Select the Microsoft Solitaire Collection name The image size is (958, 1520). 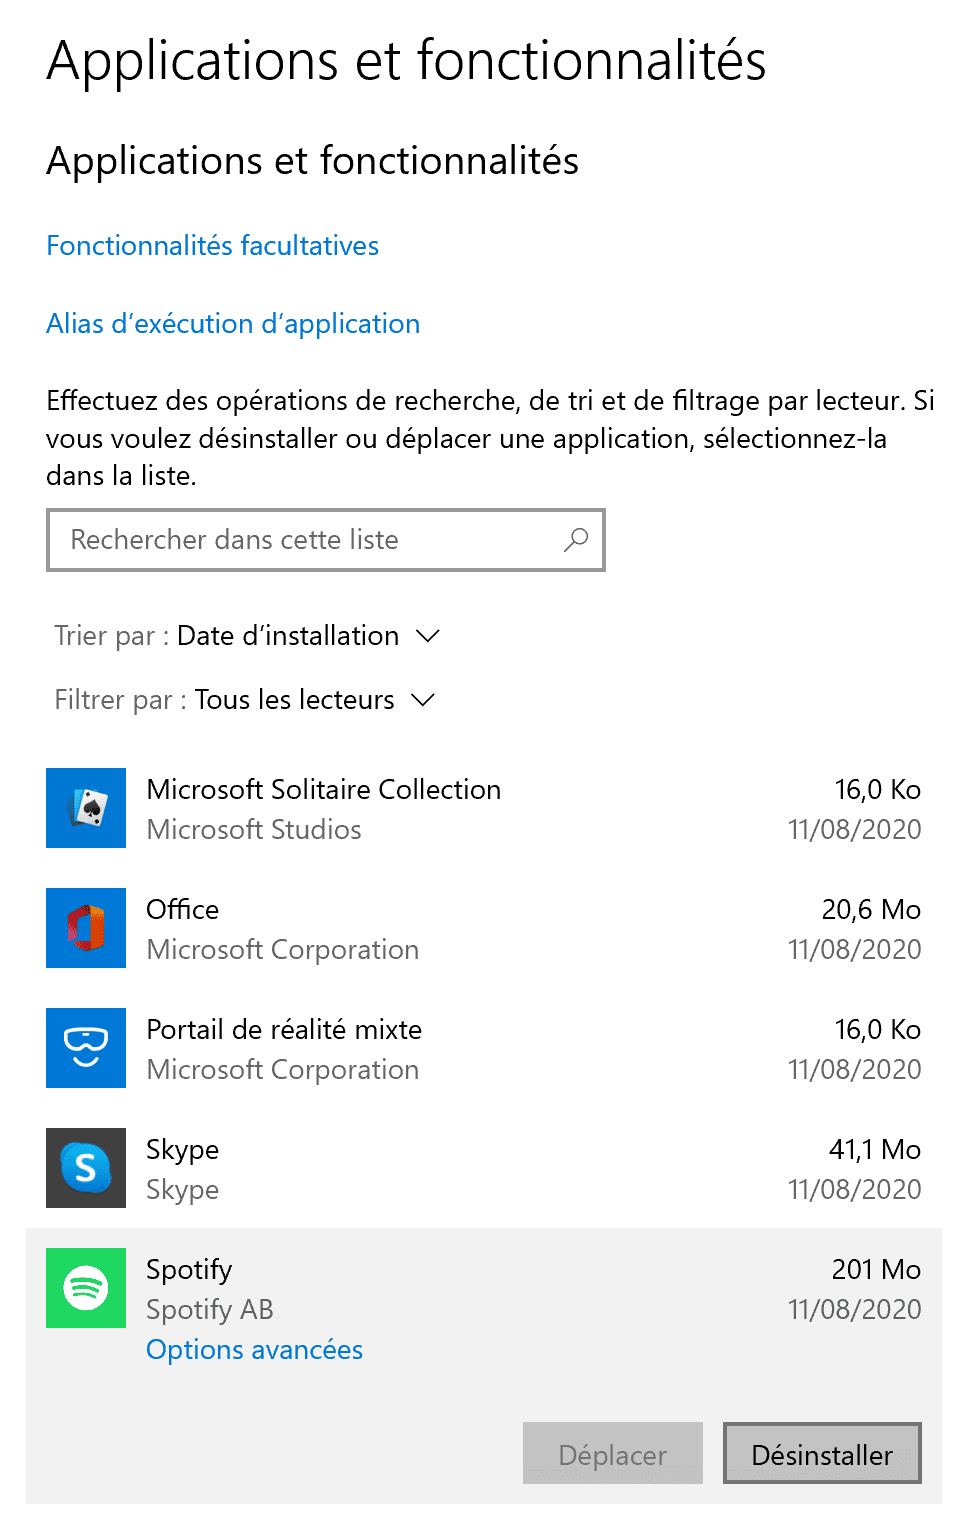(x=324, y=790)
